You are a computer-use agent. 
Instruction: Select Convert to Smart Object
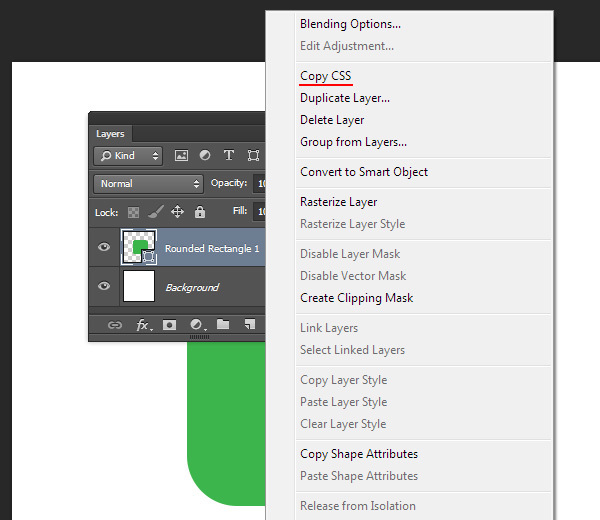point(364,172)
